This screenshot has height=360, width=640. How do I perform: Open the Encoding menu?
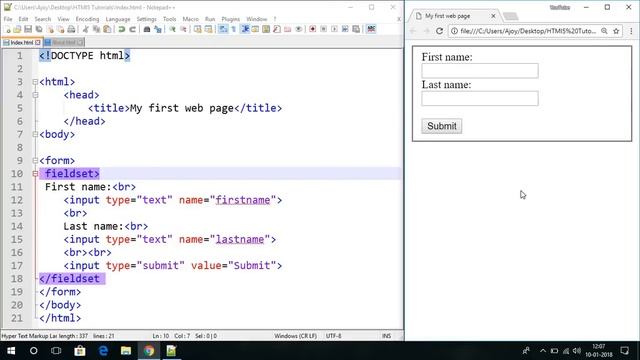(x=87, y=19)
